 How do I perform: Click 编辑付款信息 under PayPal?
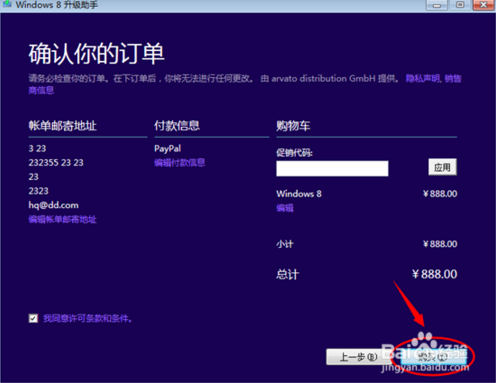pos(179,163)
